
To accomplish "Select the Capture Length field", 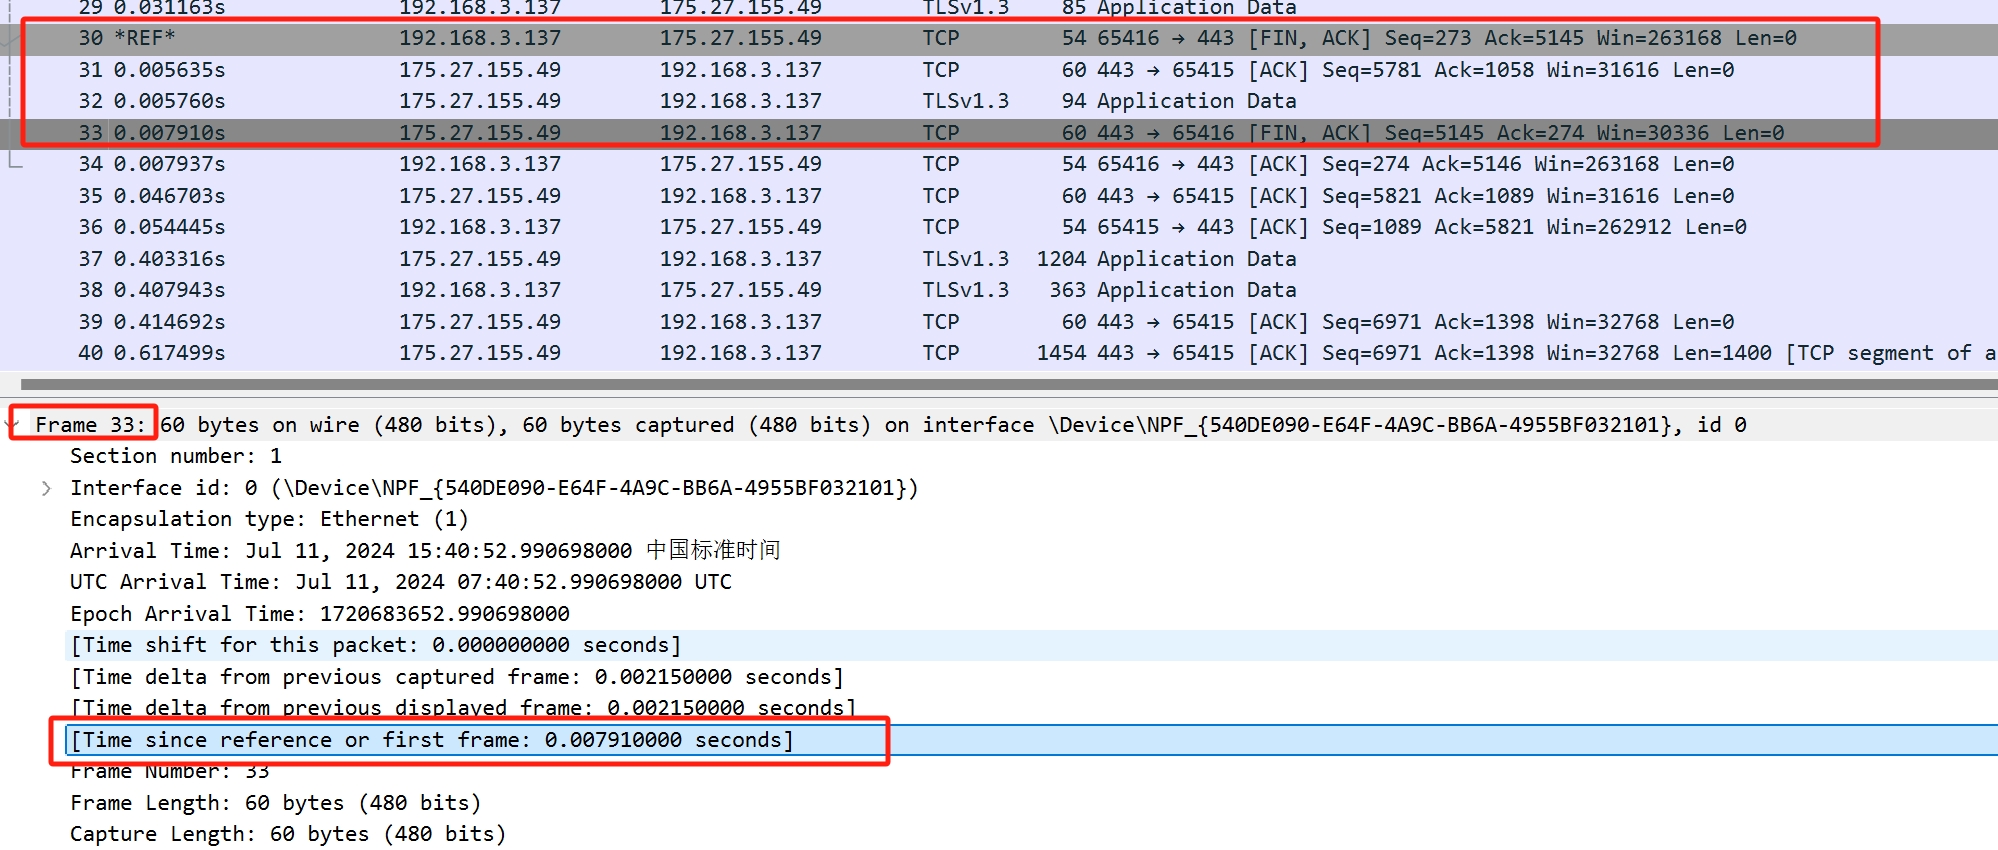I will pyautogui.click(x=288, y=834).
